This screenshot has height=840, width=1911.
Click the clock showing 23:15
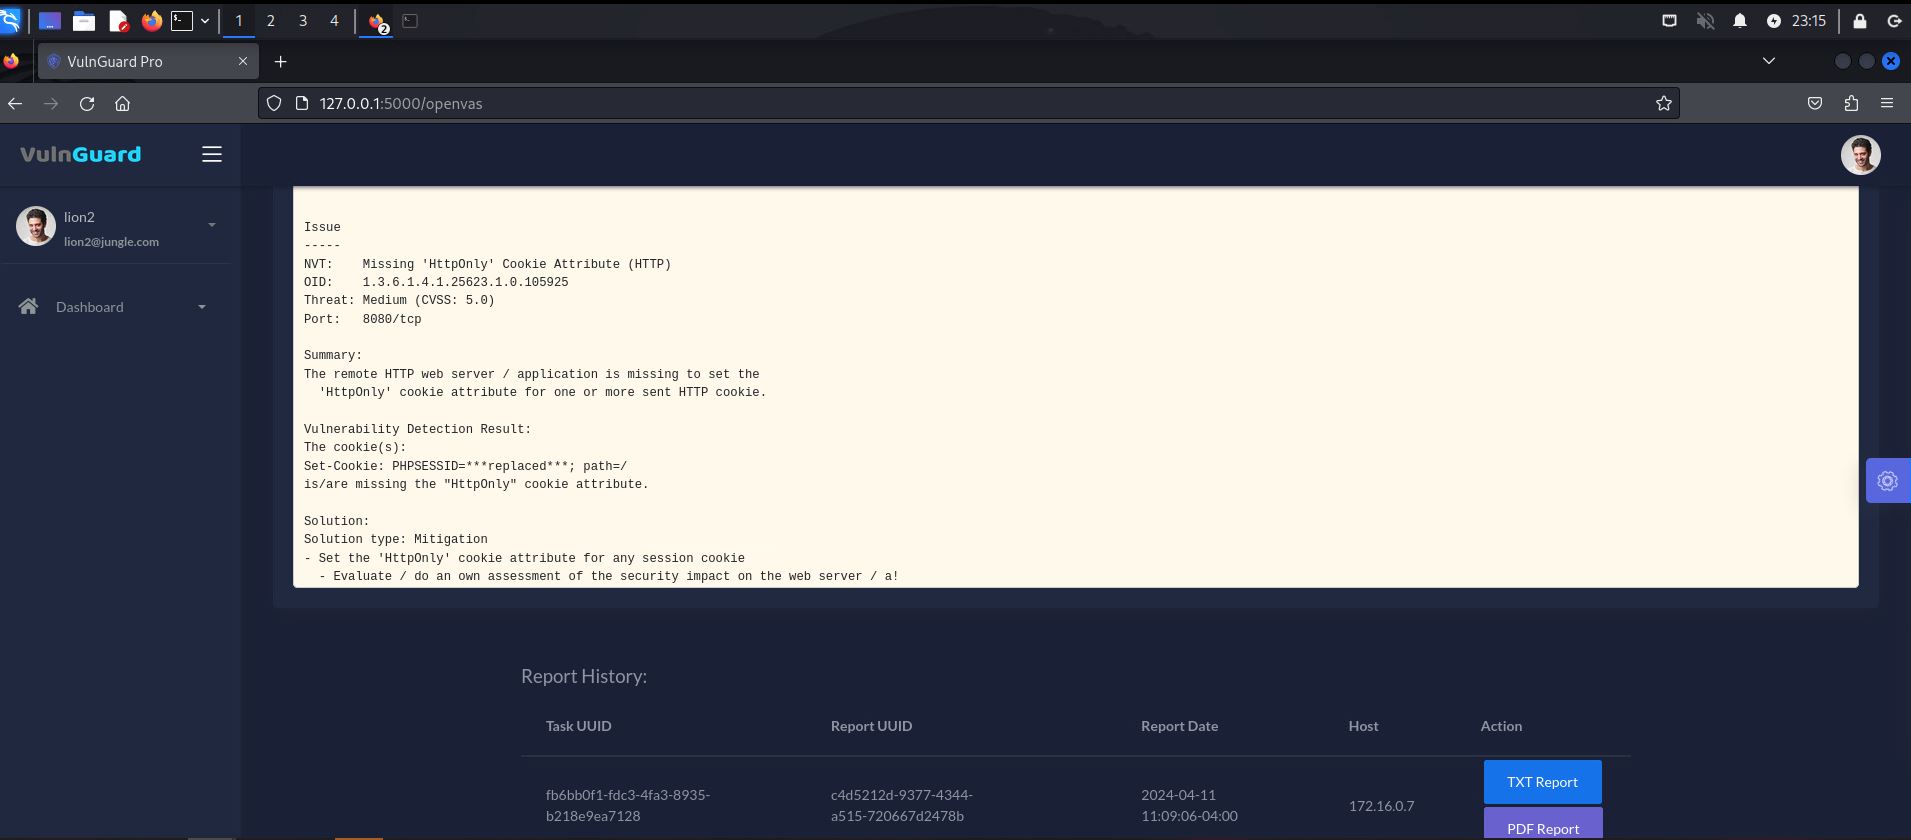tap(1809, 20)
